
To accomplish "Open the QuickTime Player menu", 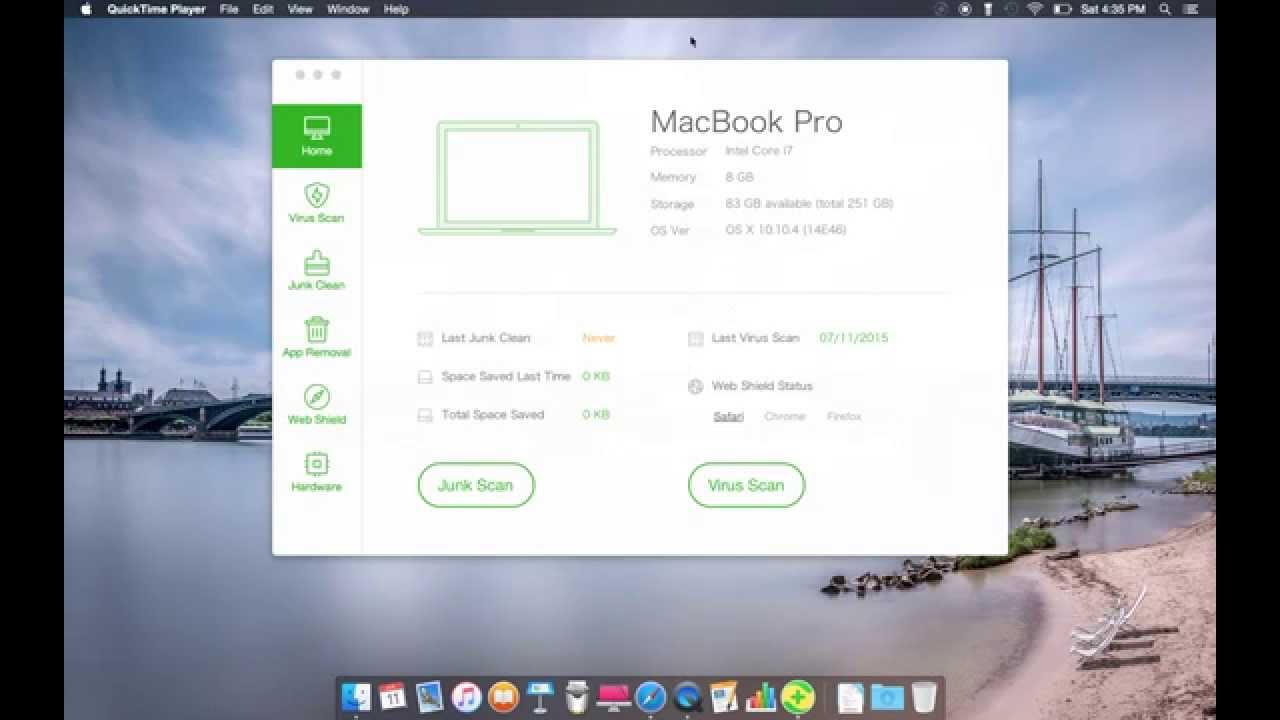I will click(x=156, y=9).
